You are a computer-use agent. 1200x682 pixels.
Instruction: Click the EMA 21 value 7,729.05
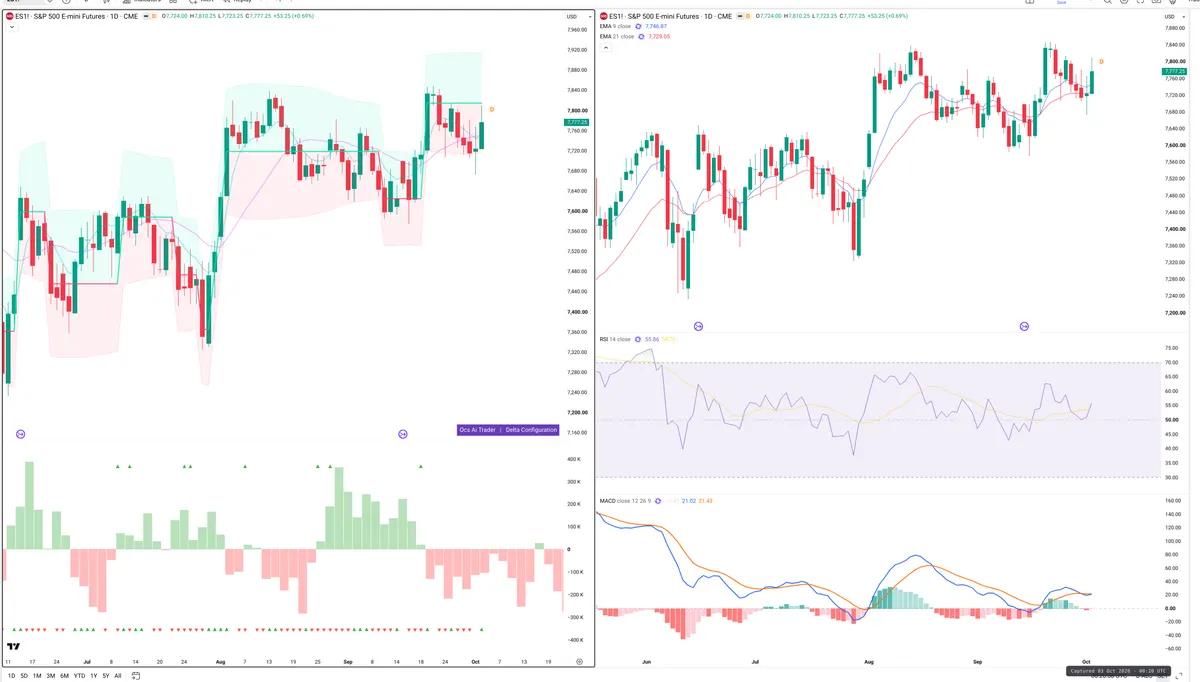(659, 37)
